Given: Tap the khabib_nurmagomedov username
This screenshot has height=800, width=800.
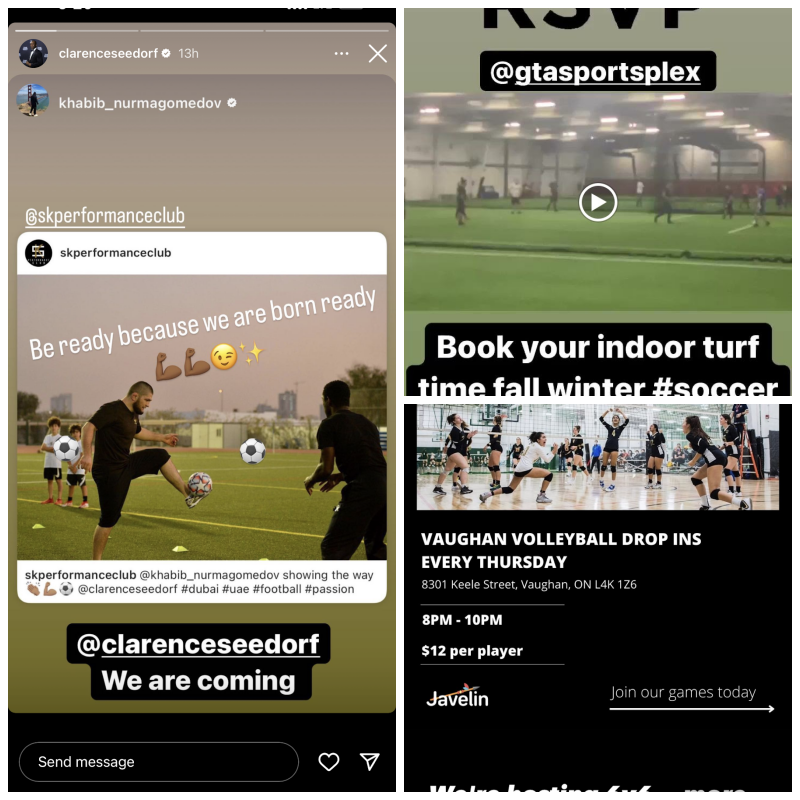Looking at the screenshot, I should pos(140,104).
